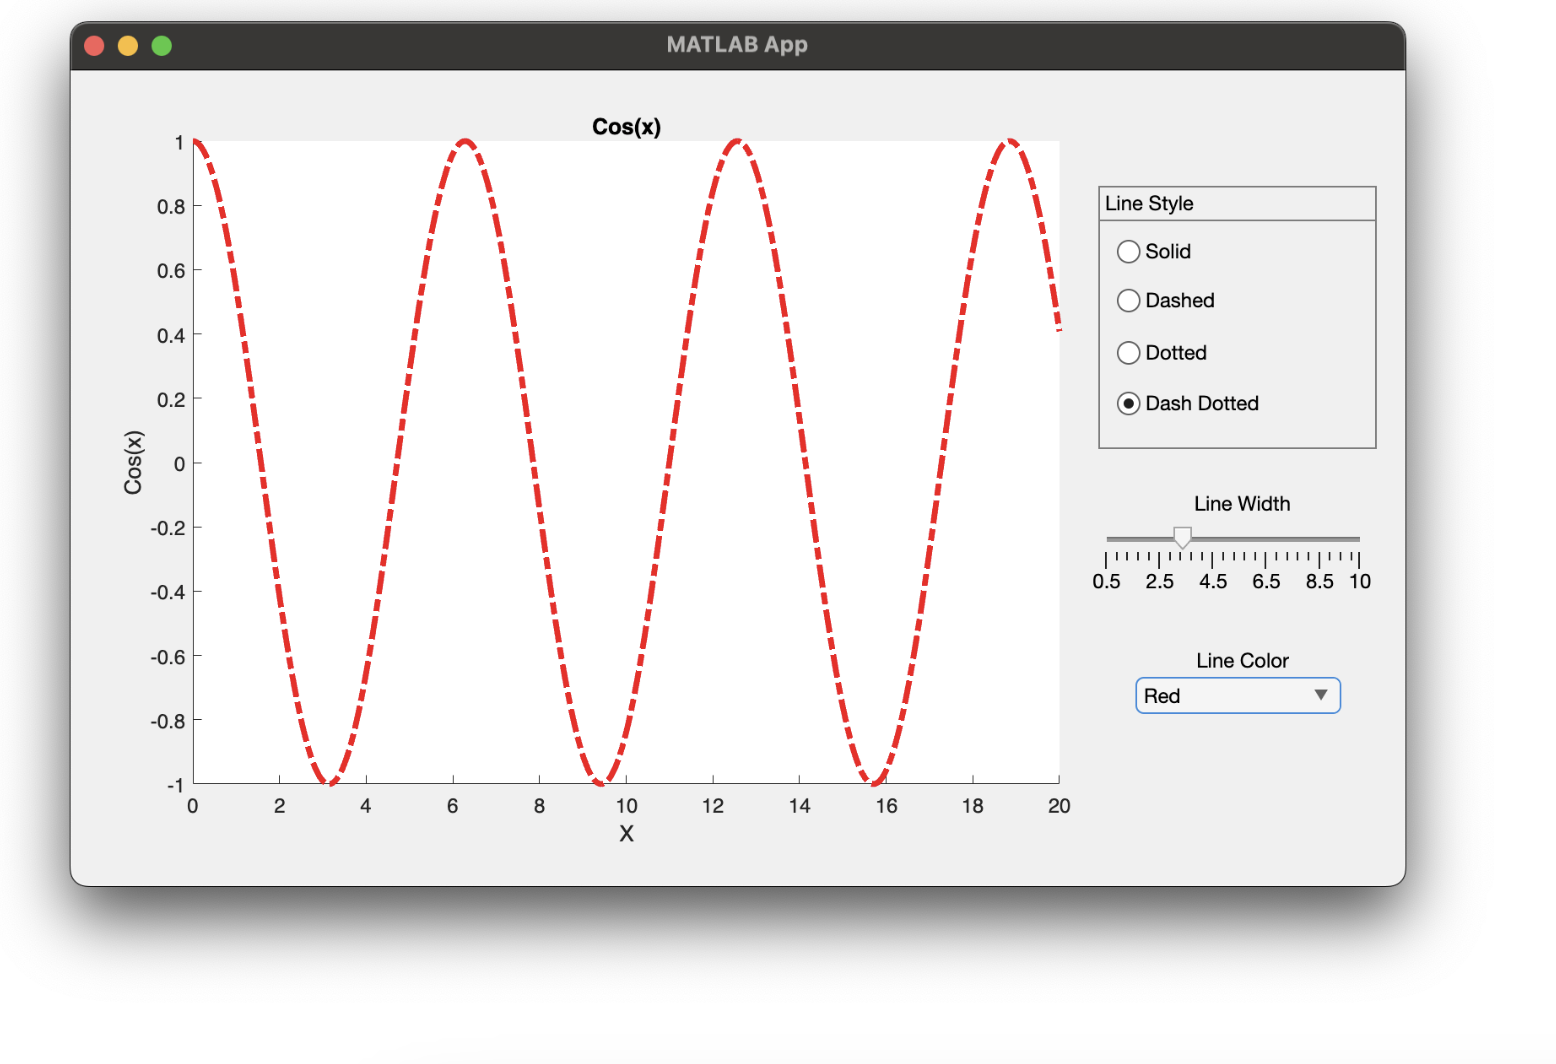Click the X axis label
Image resolution: width=1556 pixels, height=1064 pixels.
pos(626,833)
